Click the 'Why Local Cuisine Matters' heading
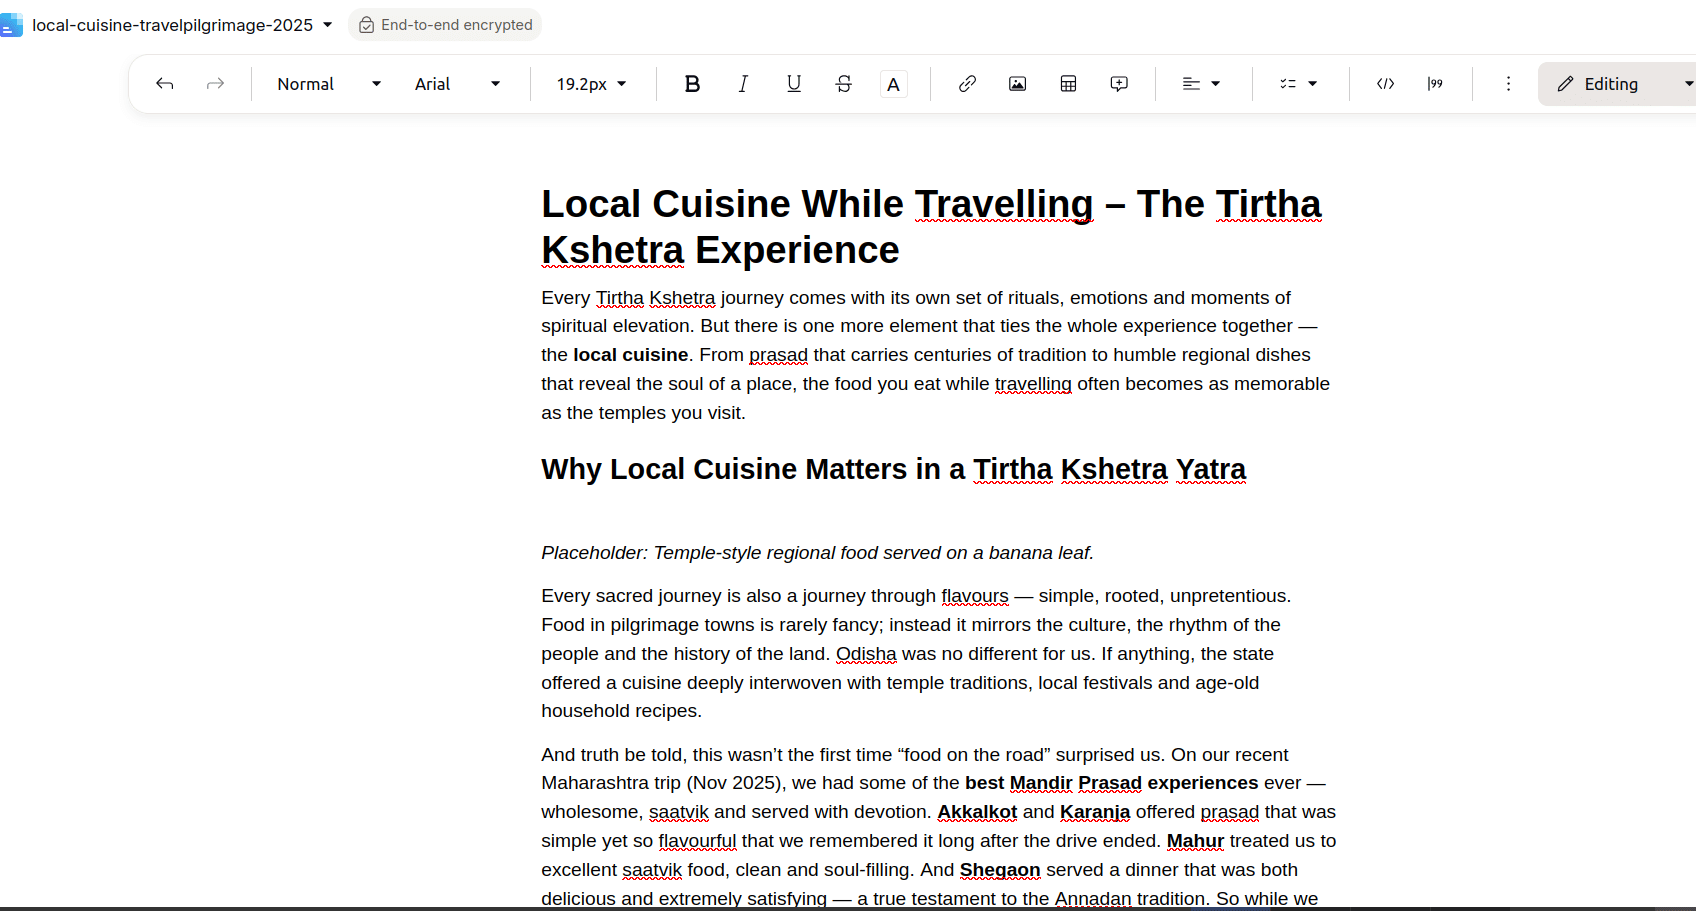Viewport: 1696px width, 911px height. [x=893, y=469]
